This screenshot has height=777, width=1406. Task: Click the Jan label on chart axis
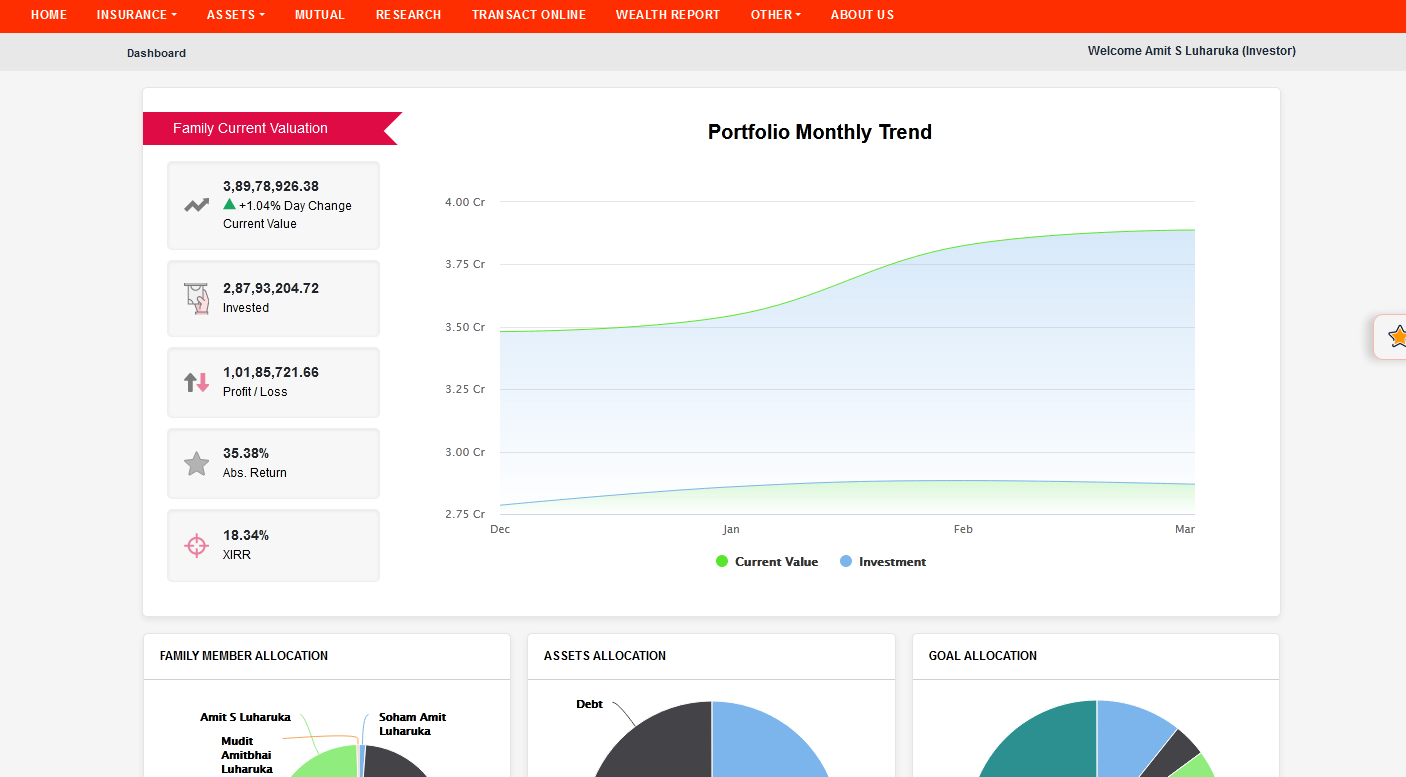[x=731, y=529]
